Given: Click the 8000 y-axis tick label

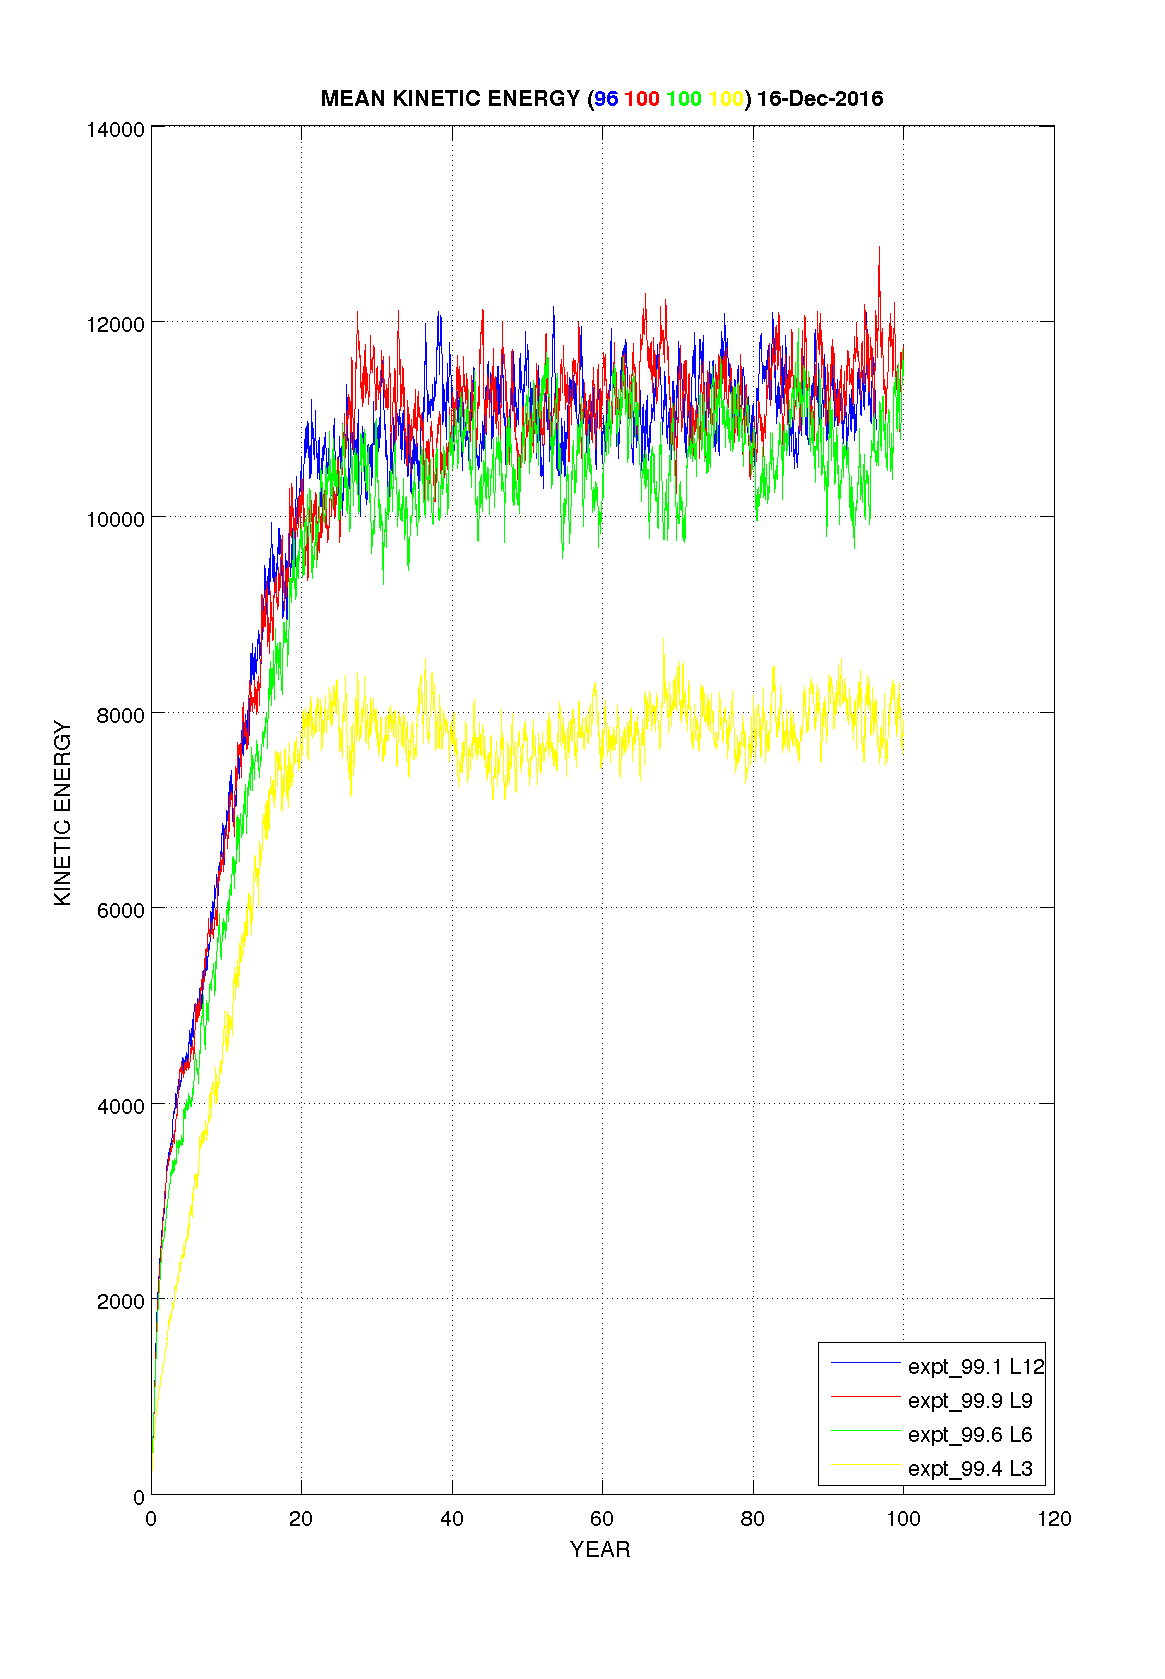Looking at the screenshot, I should [120, 715].
